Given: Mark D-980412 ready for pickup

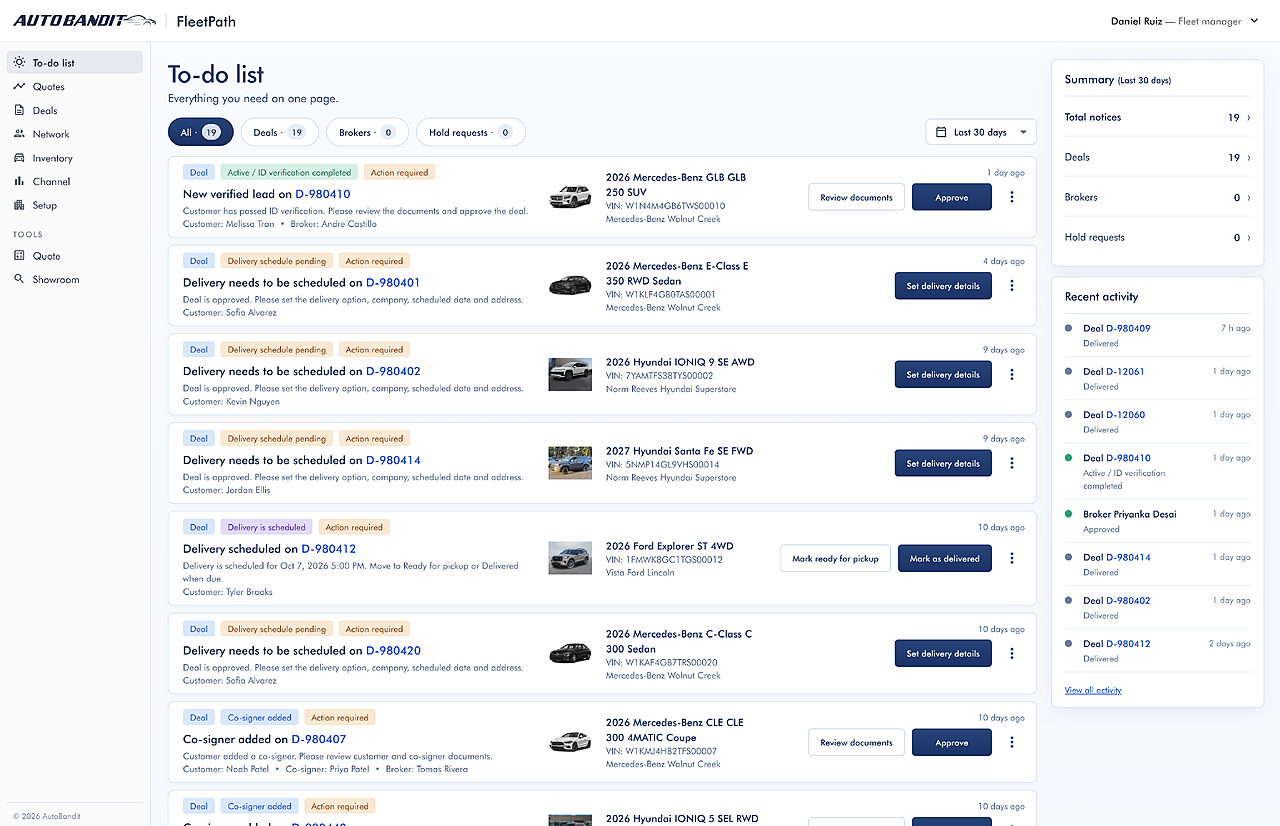Looking at the screenshot, I should [x=835, y=559].
